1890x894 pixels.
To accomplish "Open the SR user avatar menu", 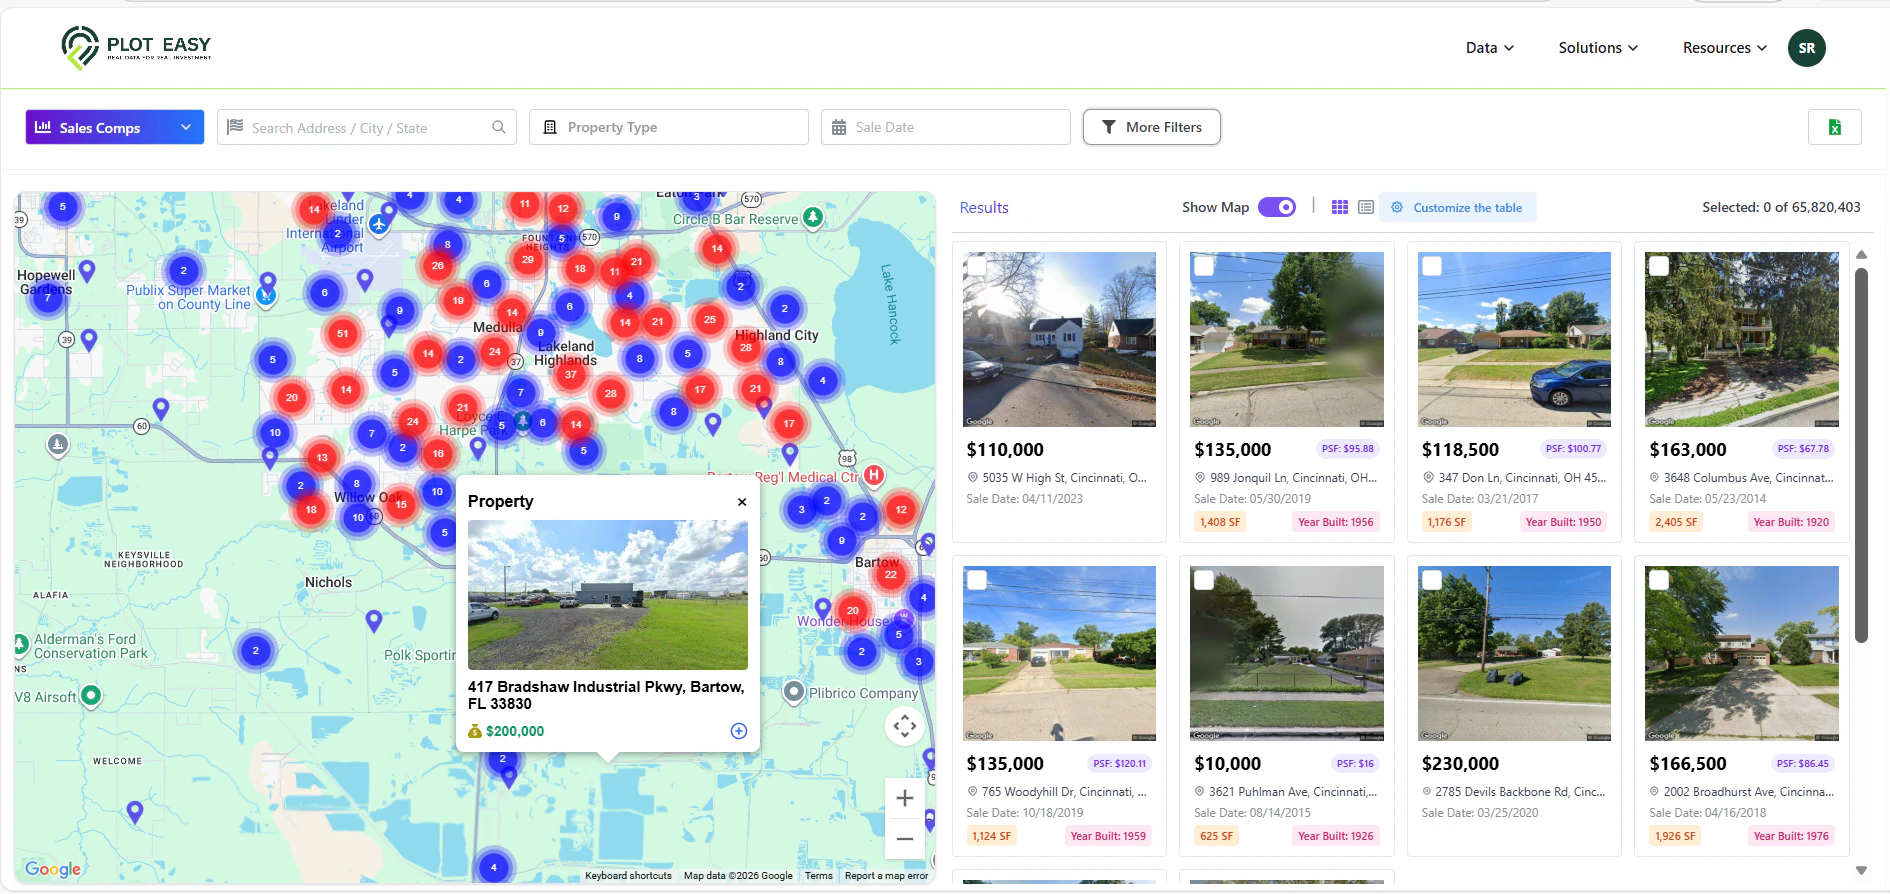I will pos(1806,48).
